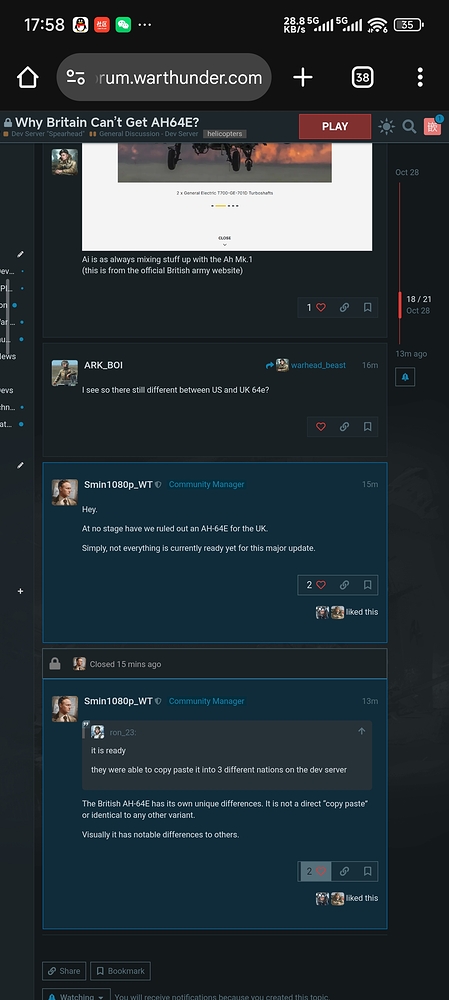The height and width of the screenshot is (1000, 449).
Task: Like ARK_BOI's post
Action: tap(321, 427)
